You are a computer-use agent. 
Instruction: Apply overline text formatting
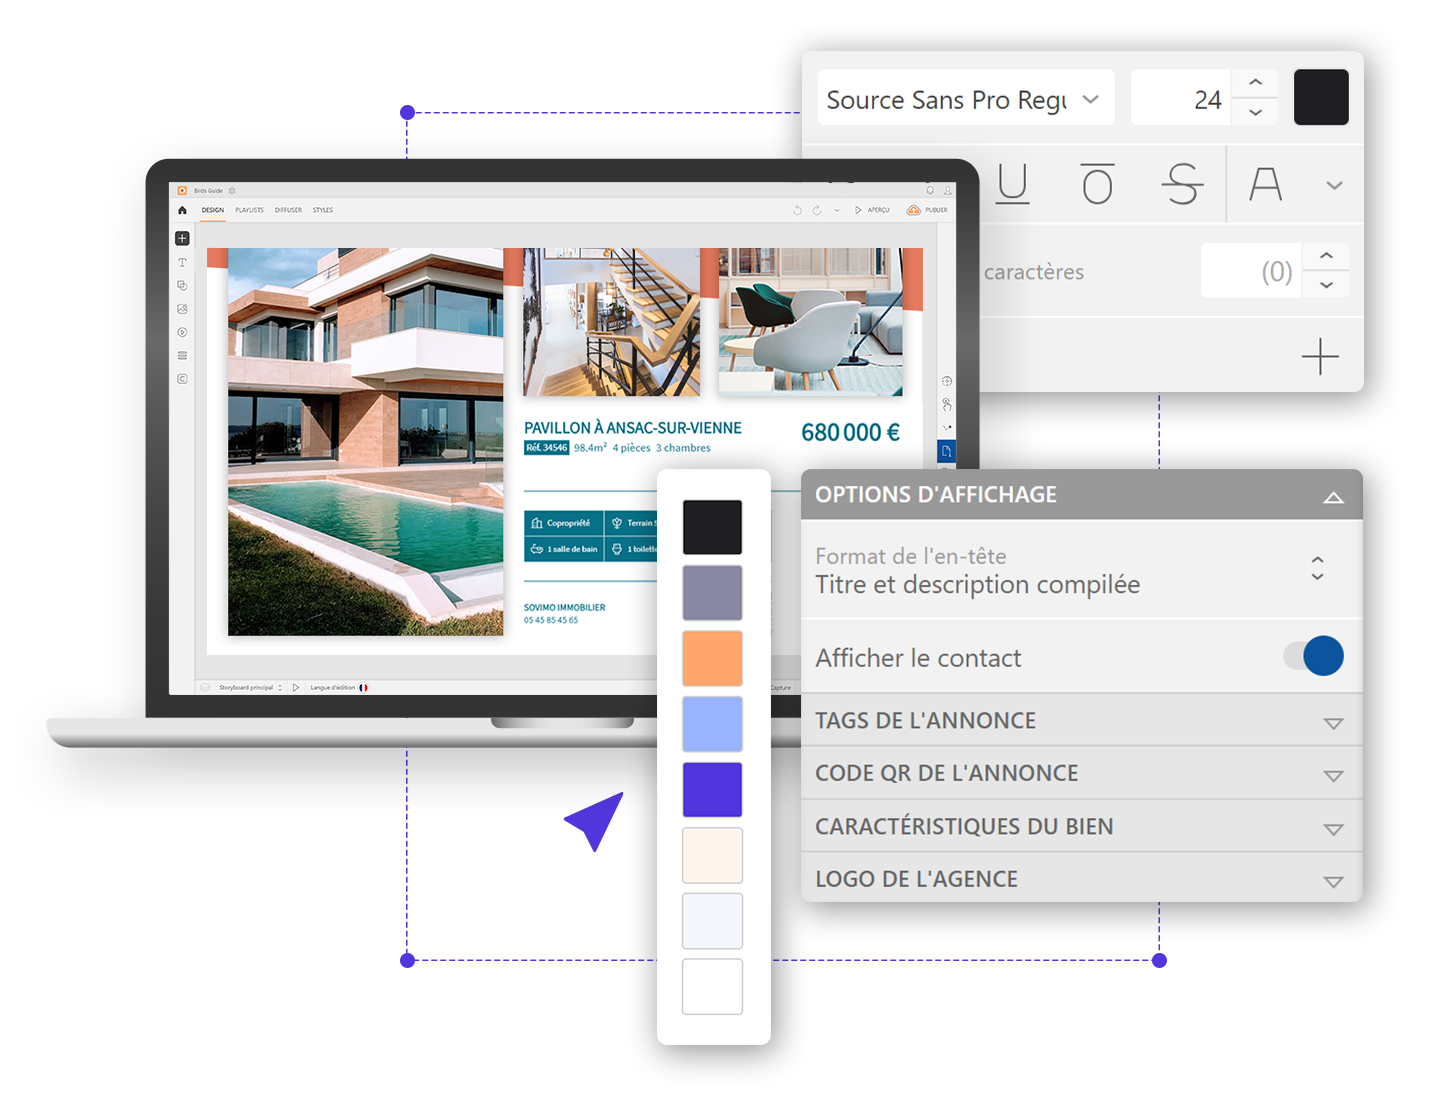tap(1097, 185)
